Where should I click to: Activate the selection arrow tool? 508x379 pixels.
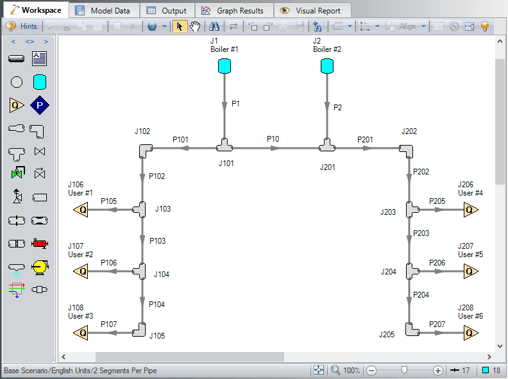pos(179,26)
